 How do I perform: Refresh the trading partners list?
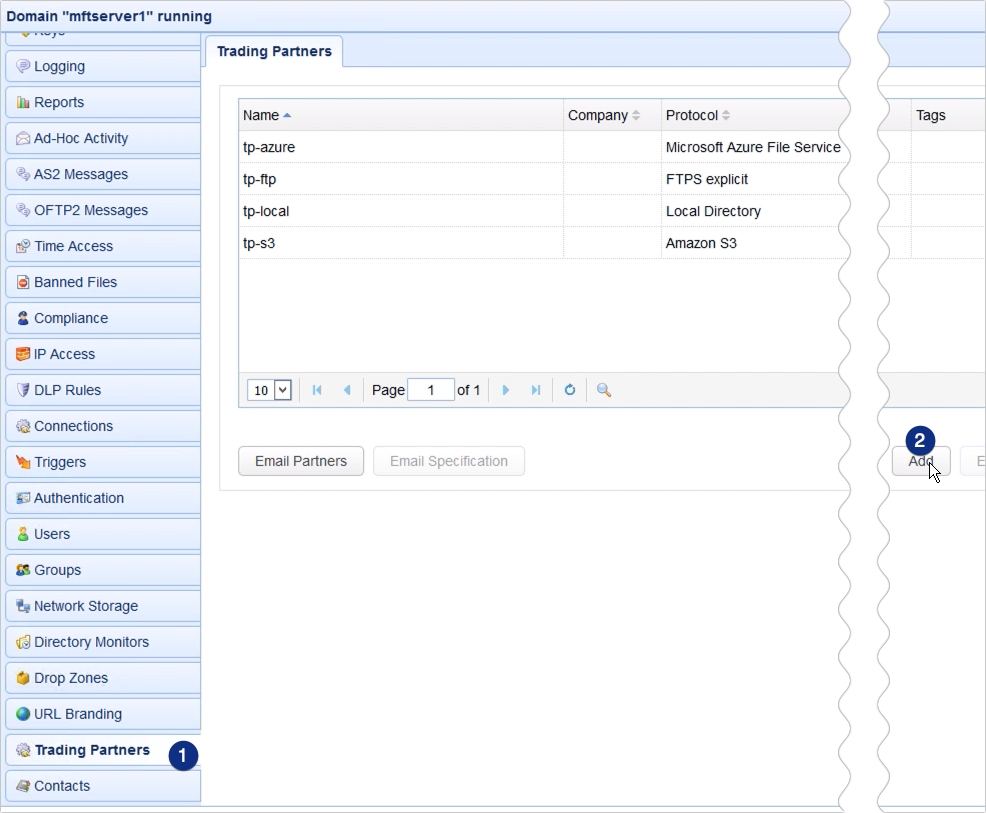[569, 389]
